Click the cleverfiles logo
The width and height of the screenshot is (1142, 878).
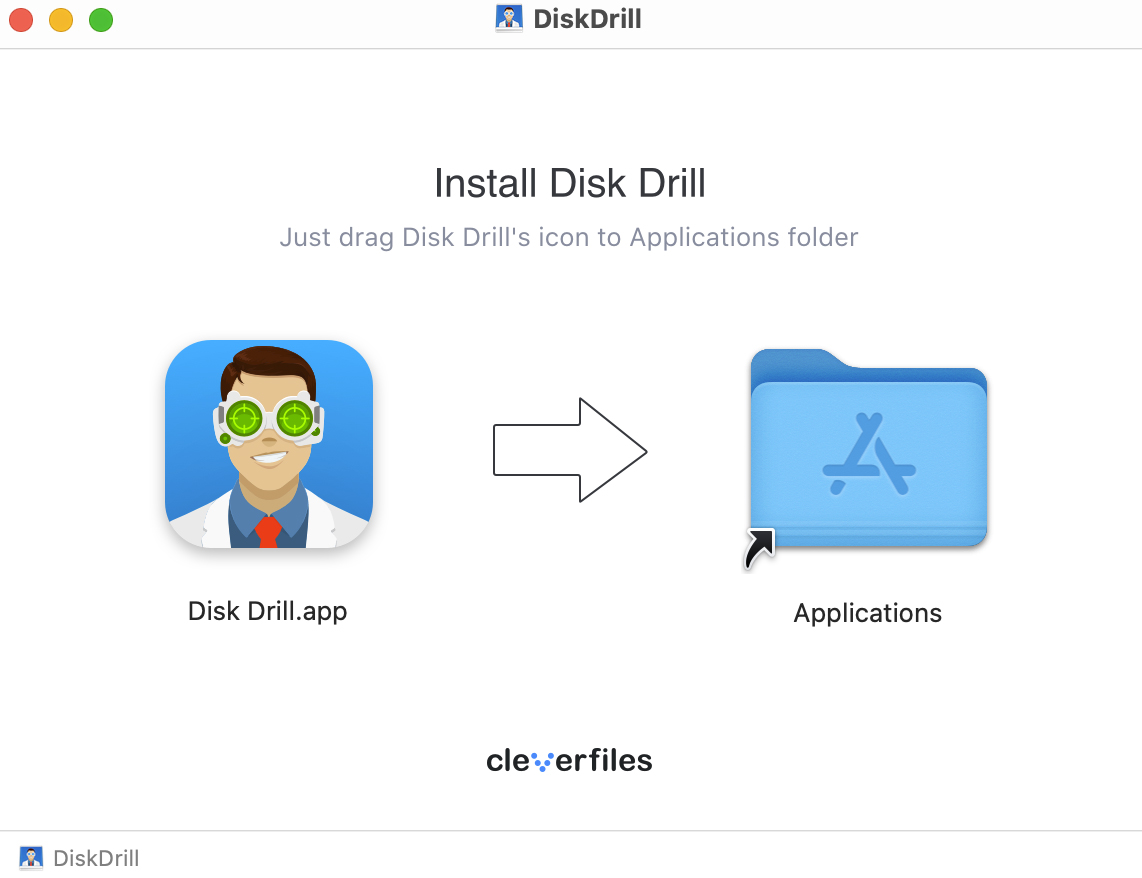pos(569,759)
